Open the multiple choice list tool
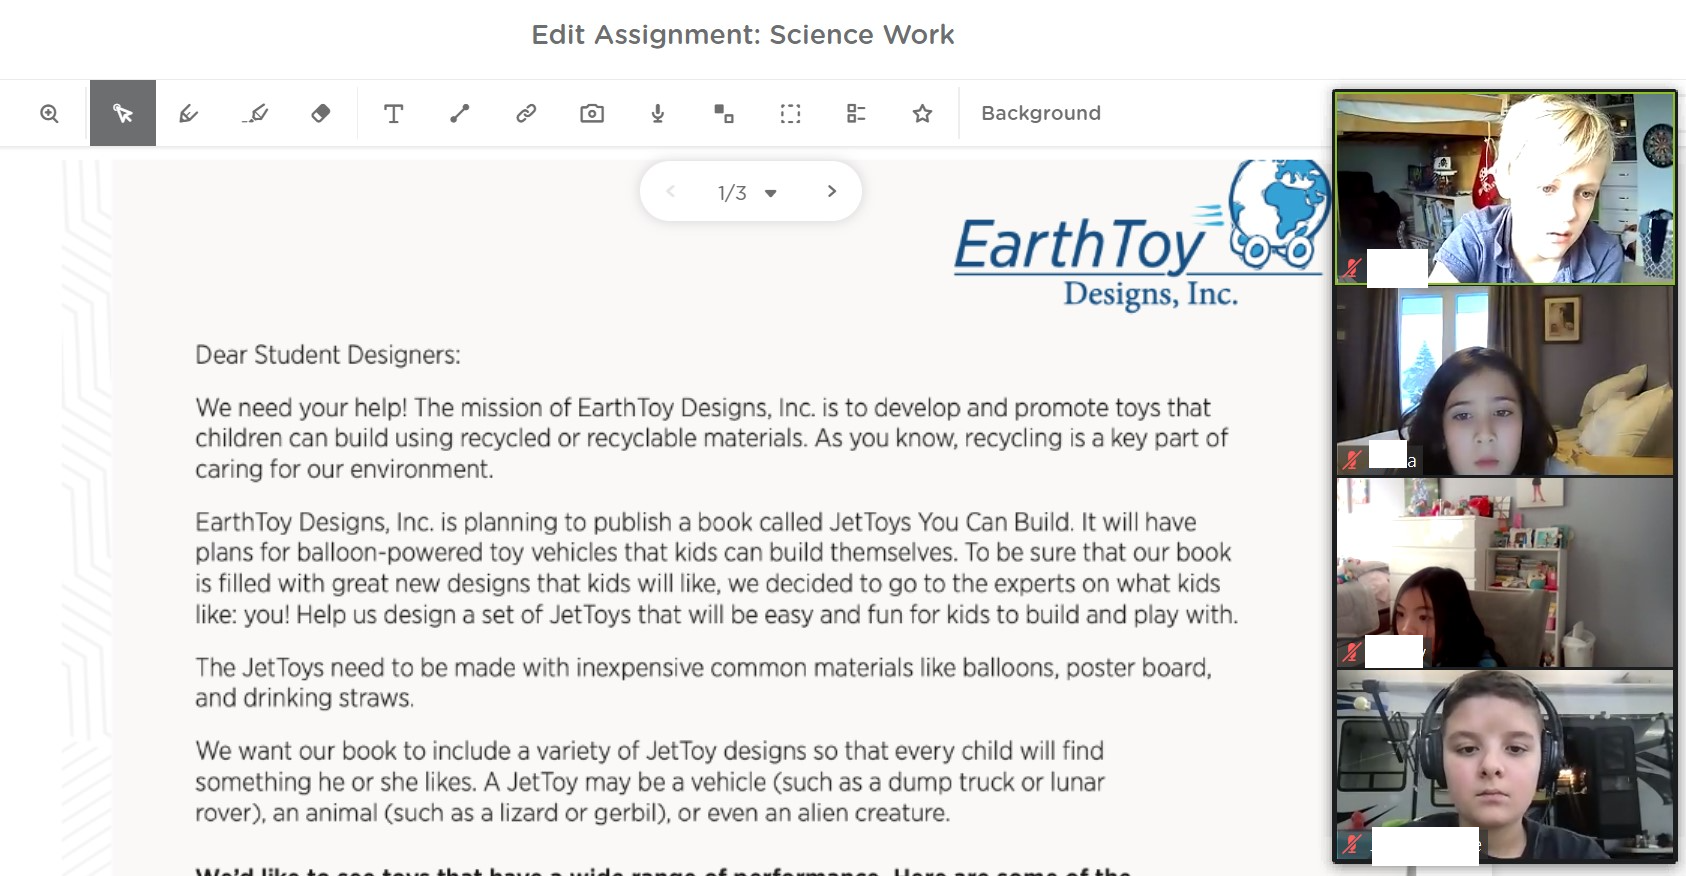 [856, 114]
